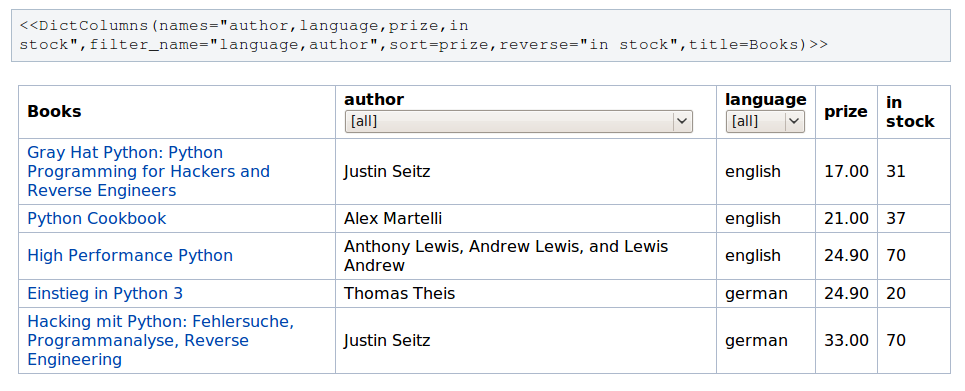Open the language filter dropdown
Viewport: 965px width, 391px height.
(x=765, y=122)
